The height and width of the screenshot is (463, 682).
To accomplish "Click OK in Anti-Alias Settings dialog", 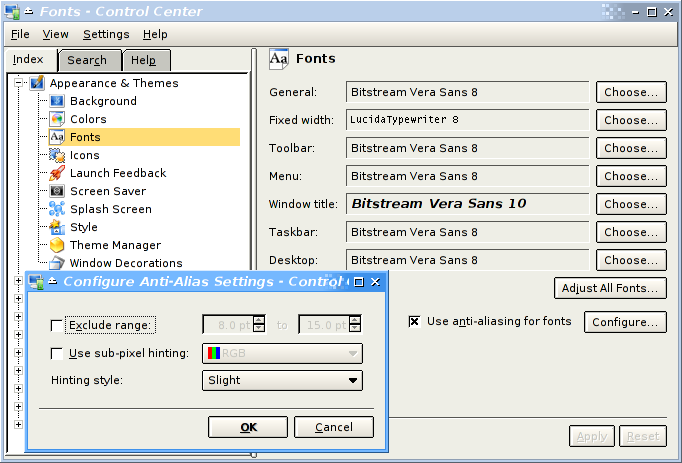I will pyautogui.click(x=248, y=427).
